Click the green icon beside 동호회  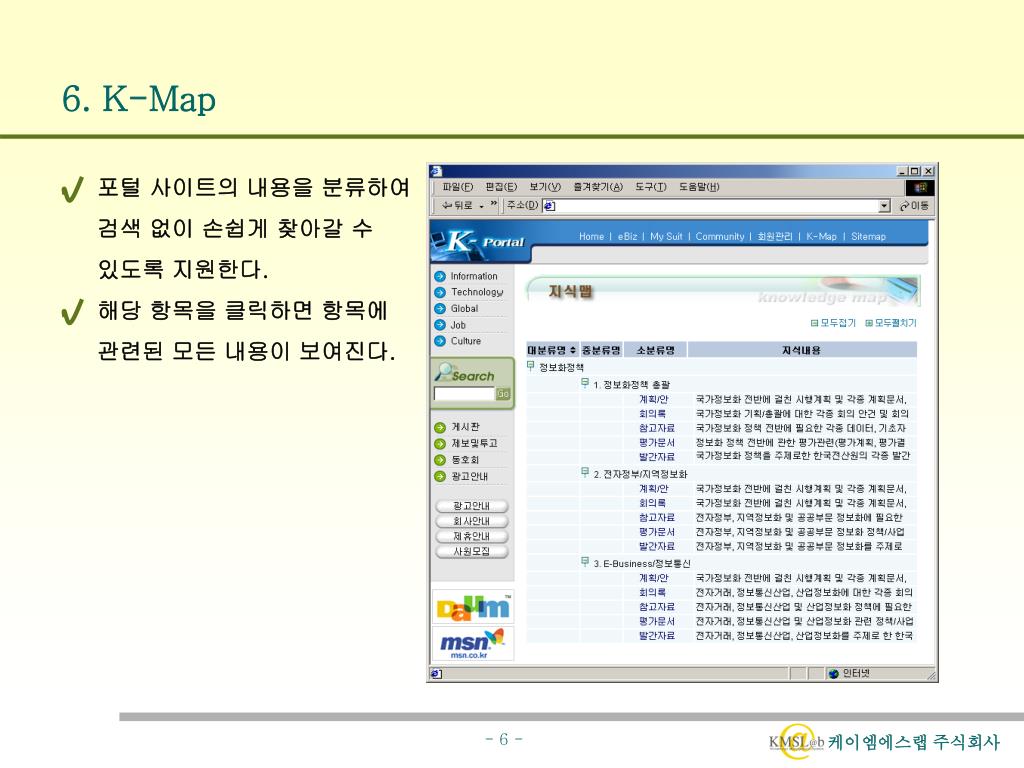440,460
